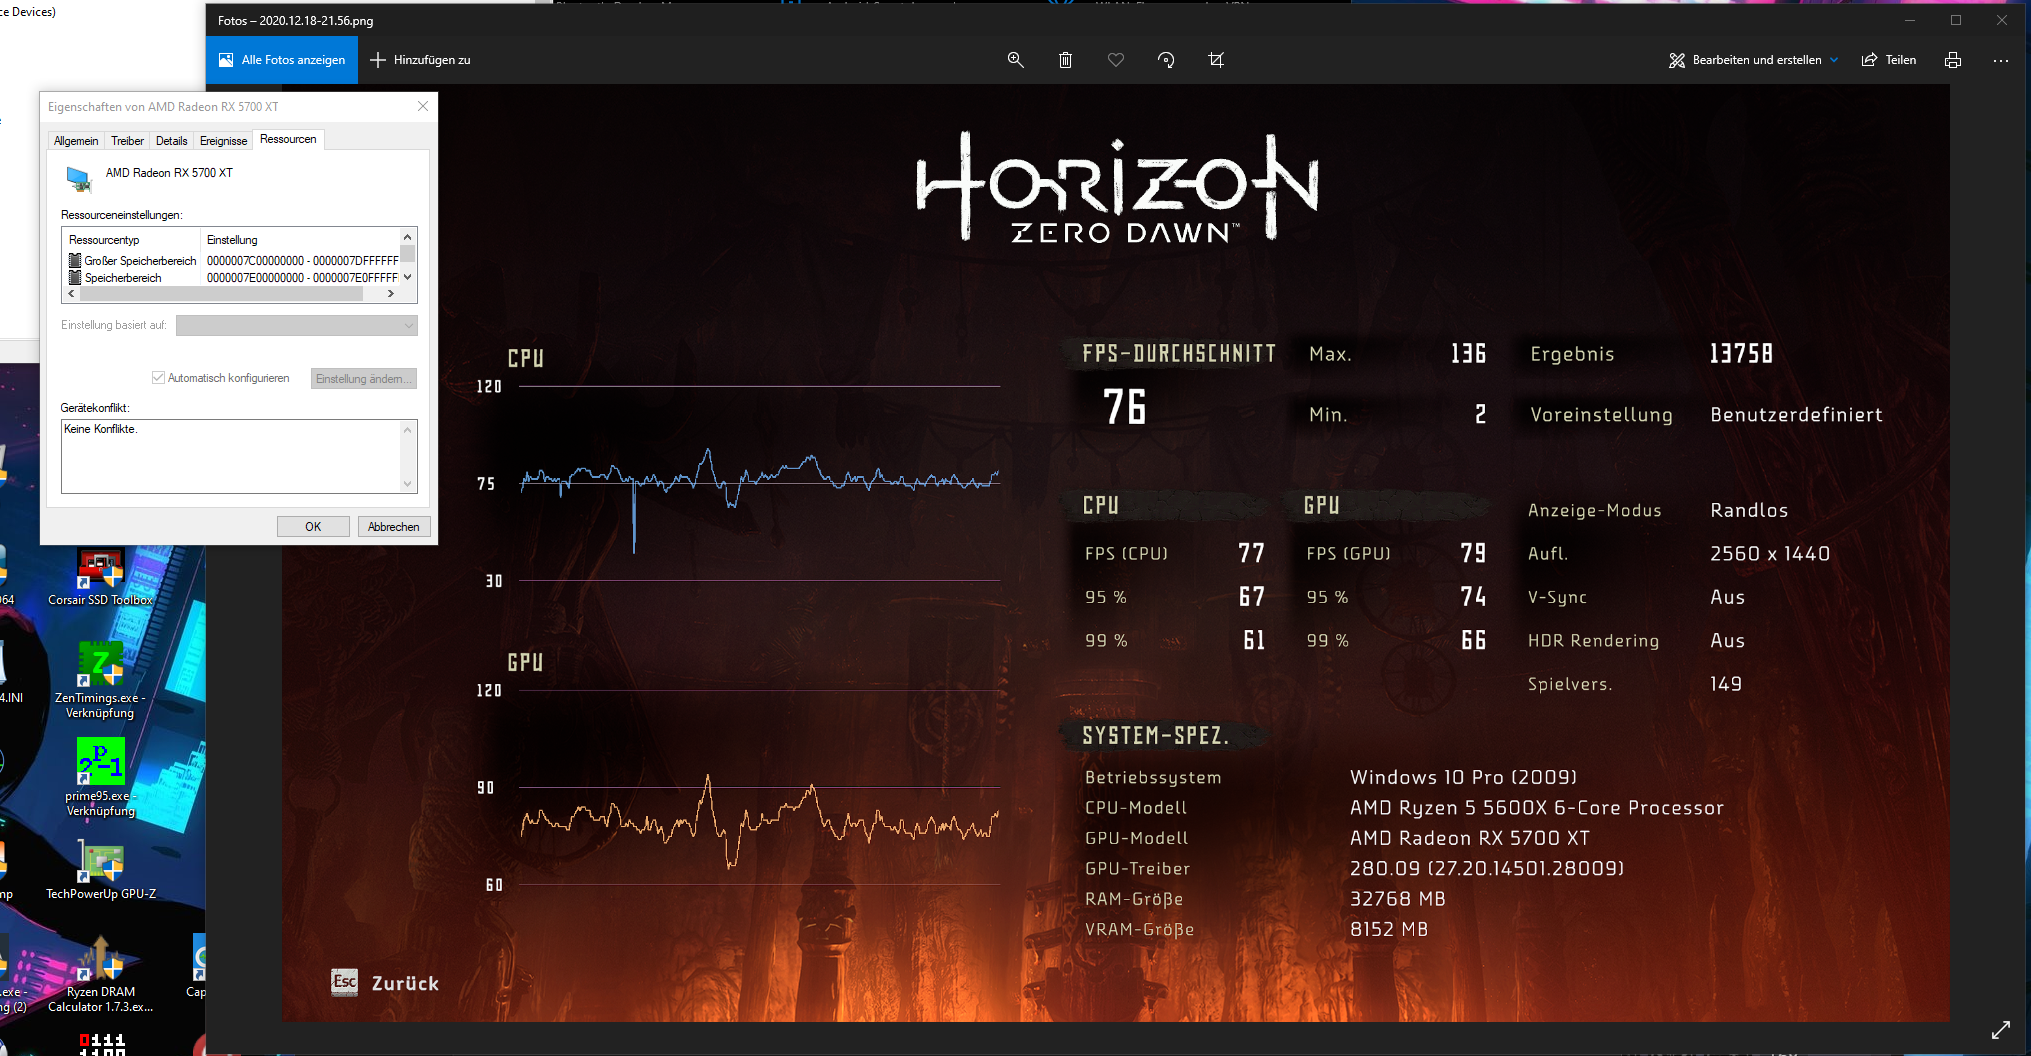Open the Einstellung basiert auf dropdown

296,325
